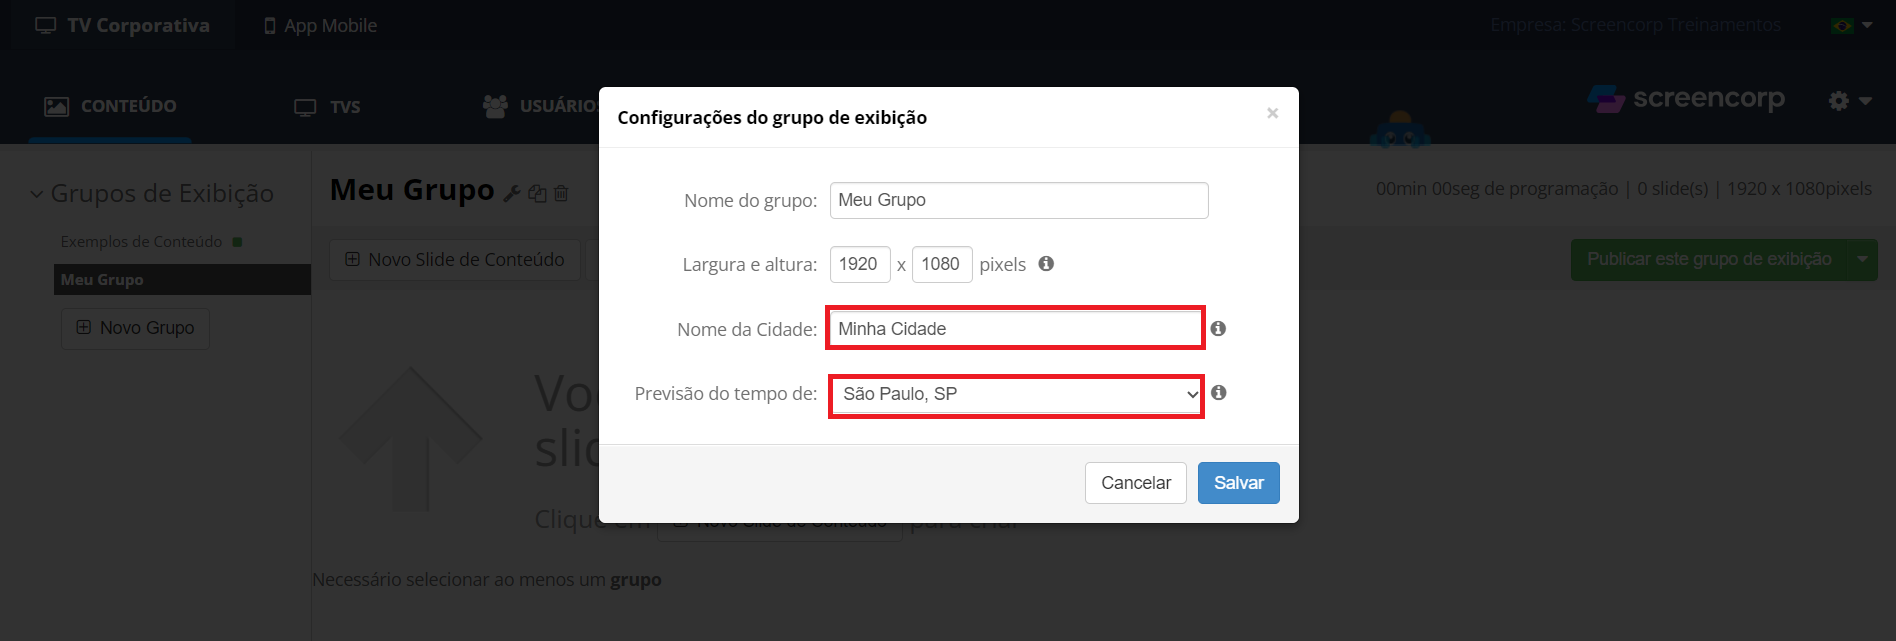This screenshot has height=641, width=1896.
Task: Close the configuration dialog with X
Action: pyautogui.click(x=1272, y=113)
